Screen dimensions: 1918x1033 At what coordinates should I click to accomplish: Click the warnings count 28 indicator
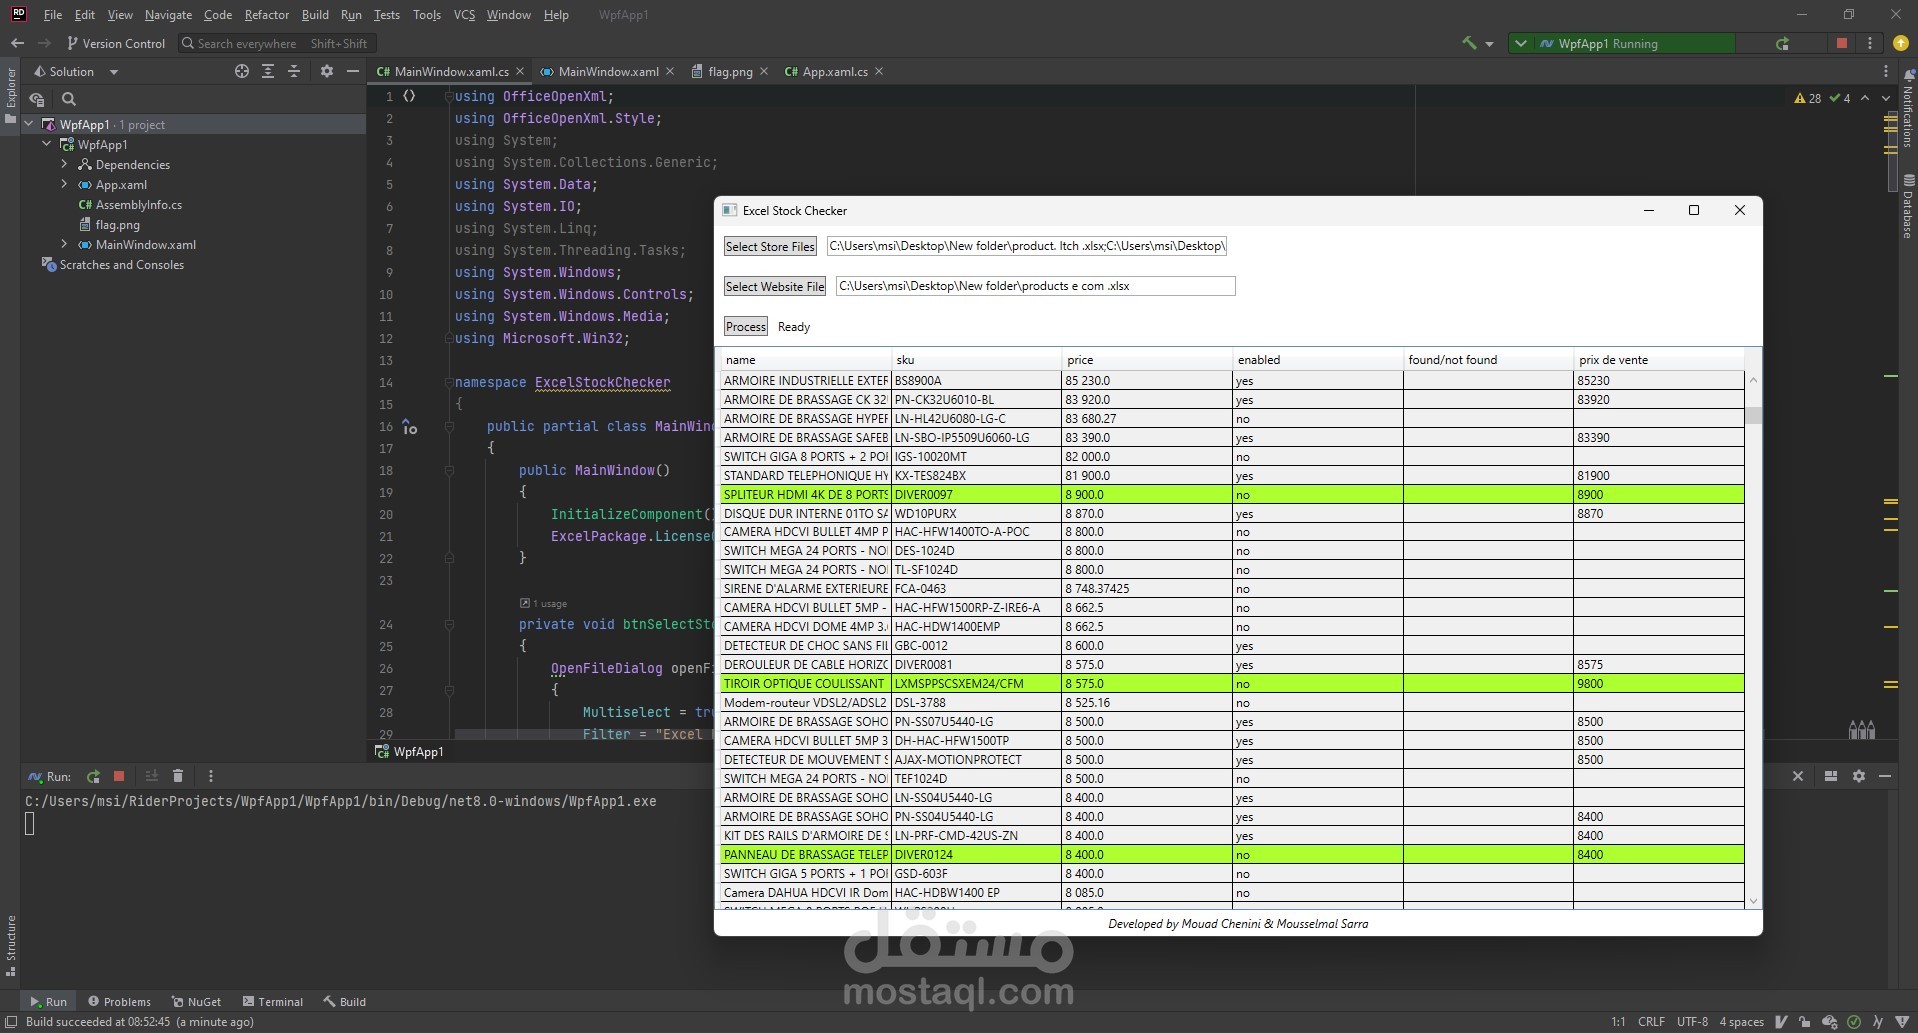[x=1808, y=98]
